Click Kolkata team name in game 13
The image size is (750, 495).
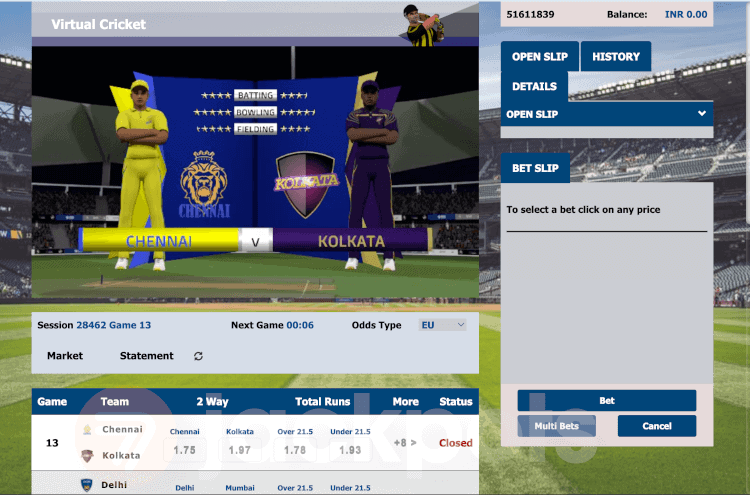(x=121, y=456)
